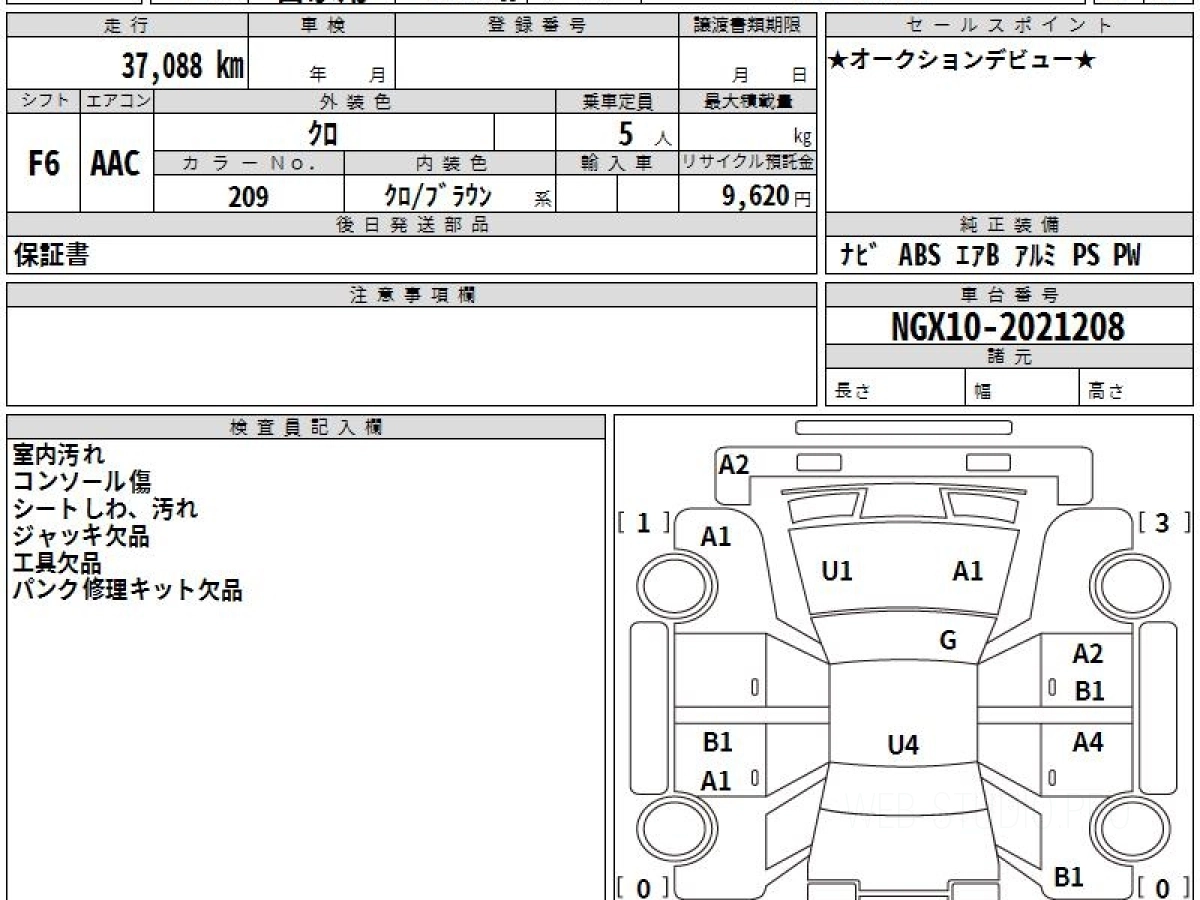Screen dimensions: 1200x900
Task: Select the 車台番号 header
Action: [x=1009, y=295]
